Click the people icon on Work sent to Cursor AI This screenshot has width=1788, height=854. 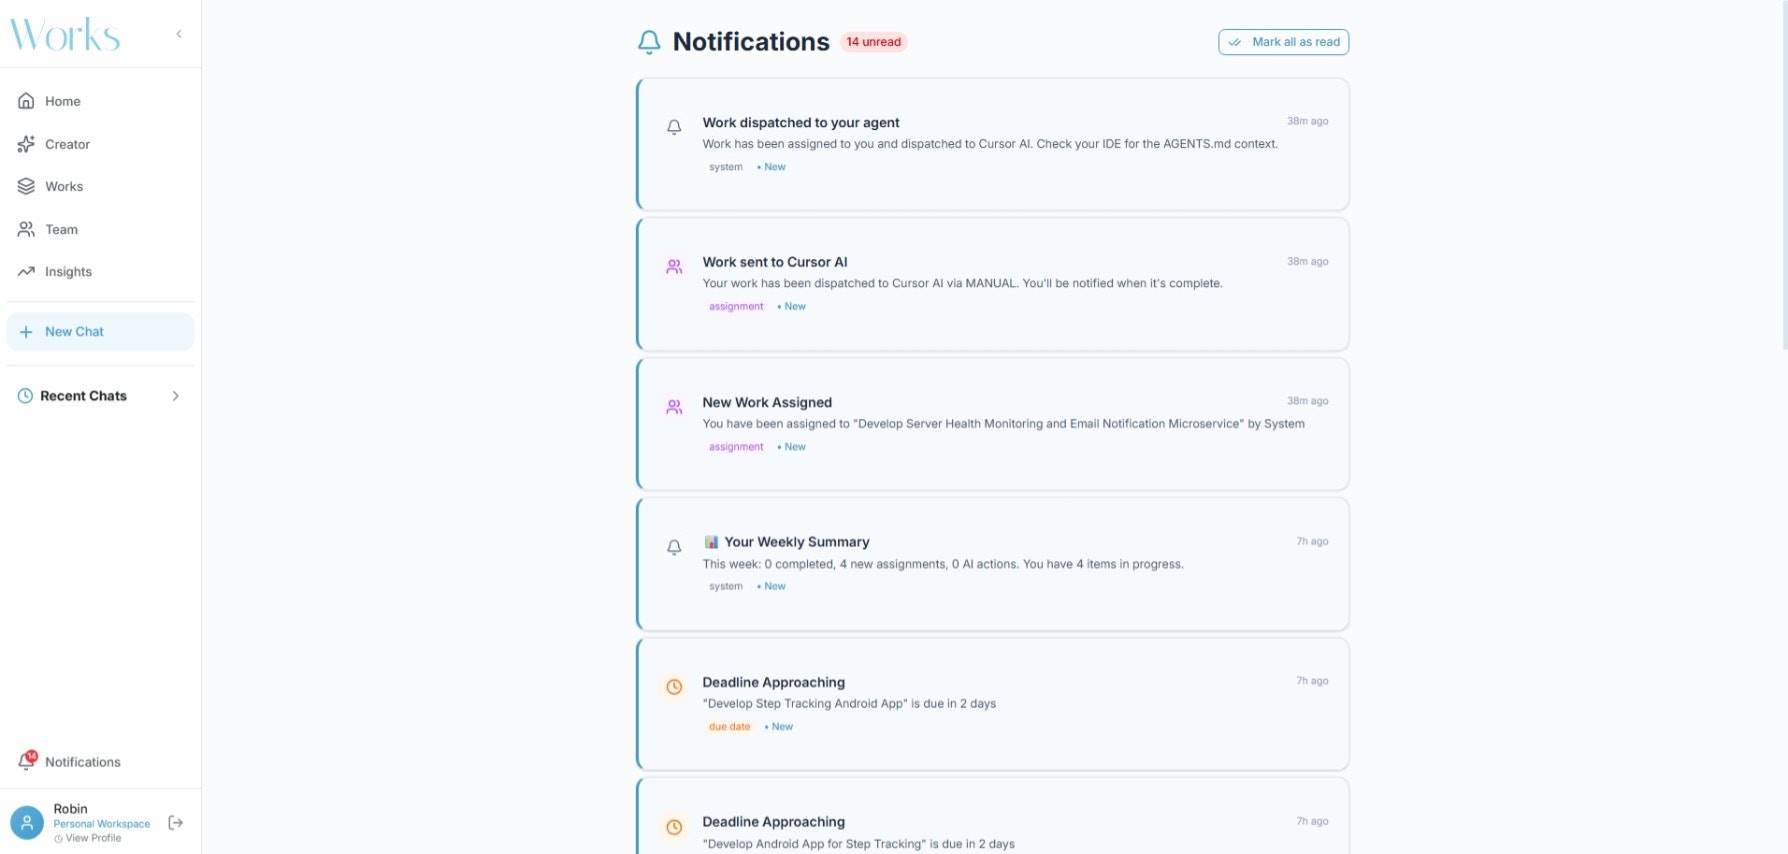[674, 267]
